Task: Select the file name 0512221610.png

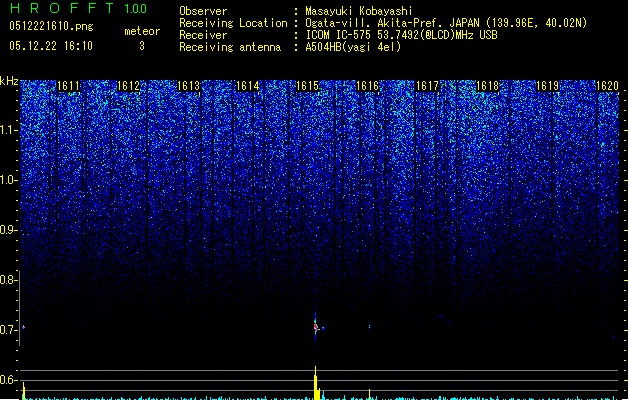Action: (51, 26)
